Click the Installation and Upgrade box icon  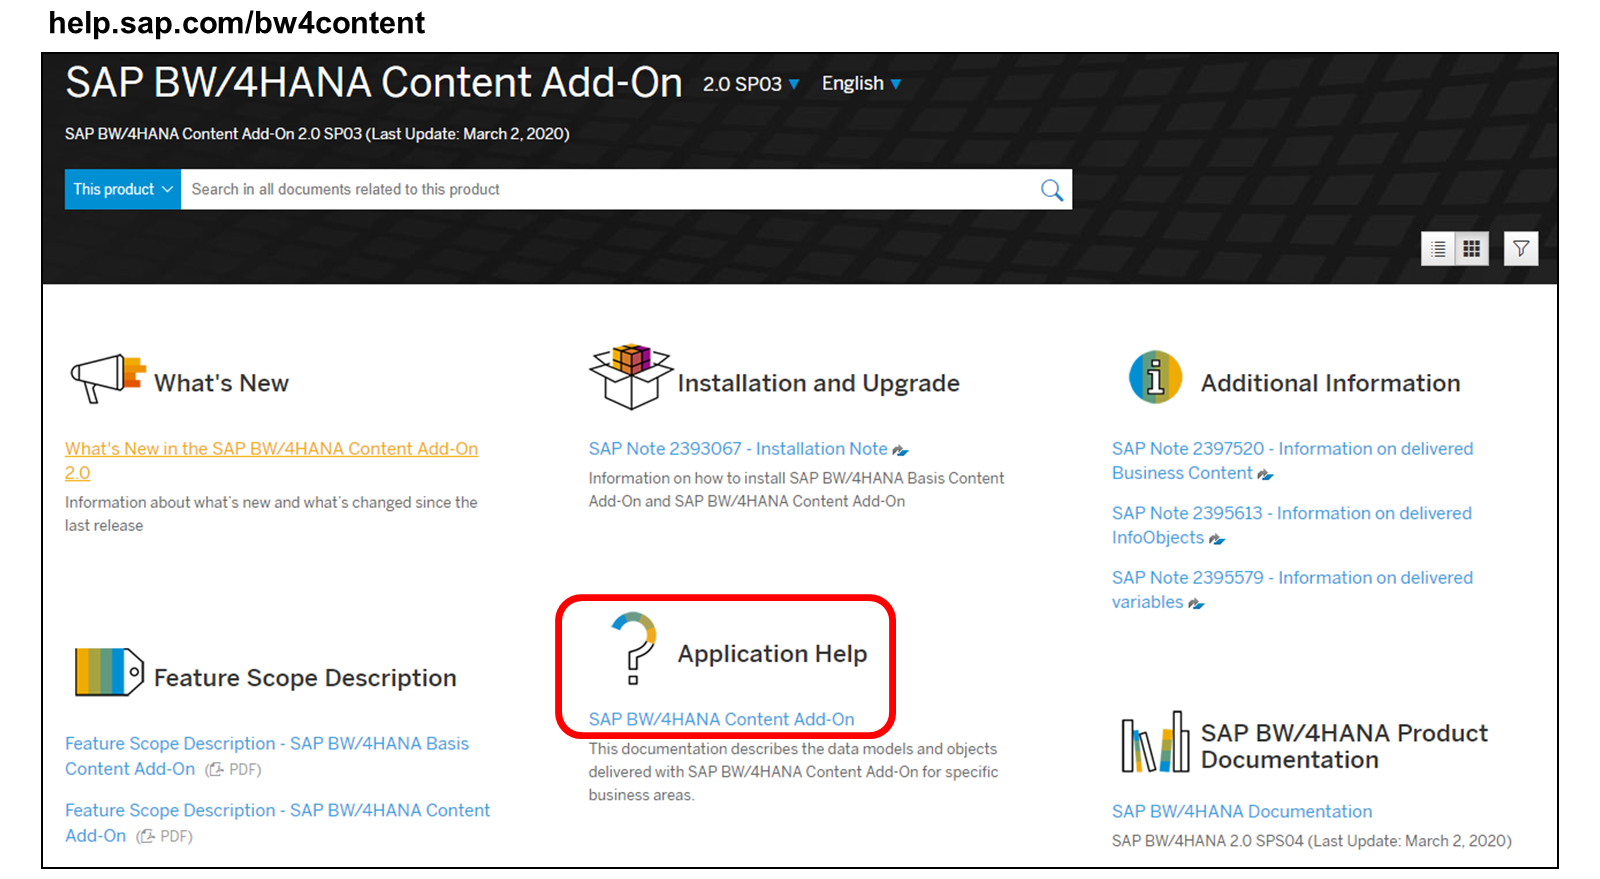[x=630, y=376]
